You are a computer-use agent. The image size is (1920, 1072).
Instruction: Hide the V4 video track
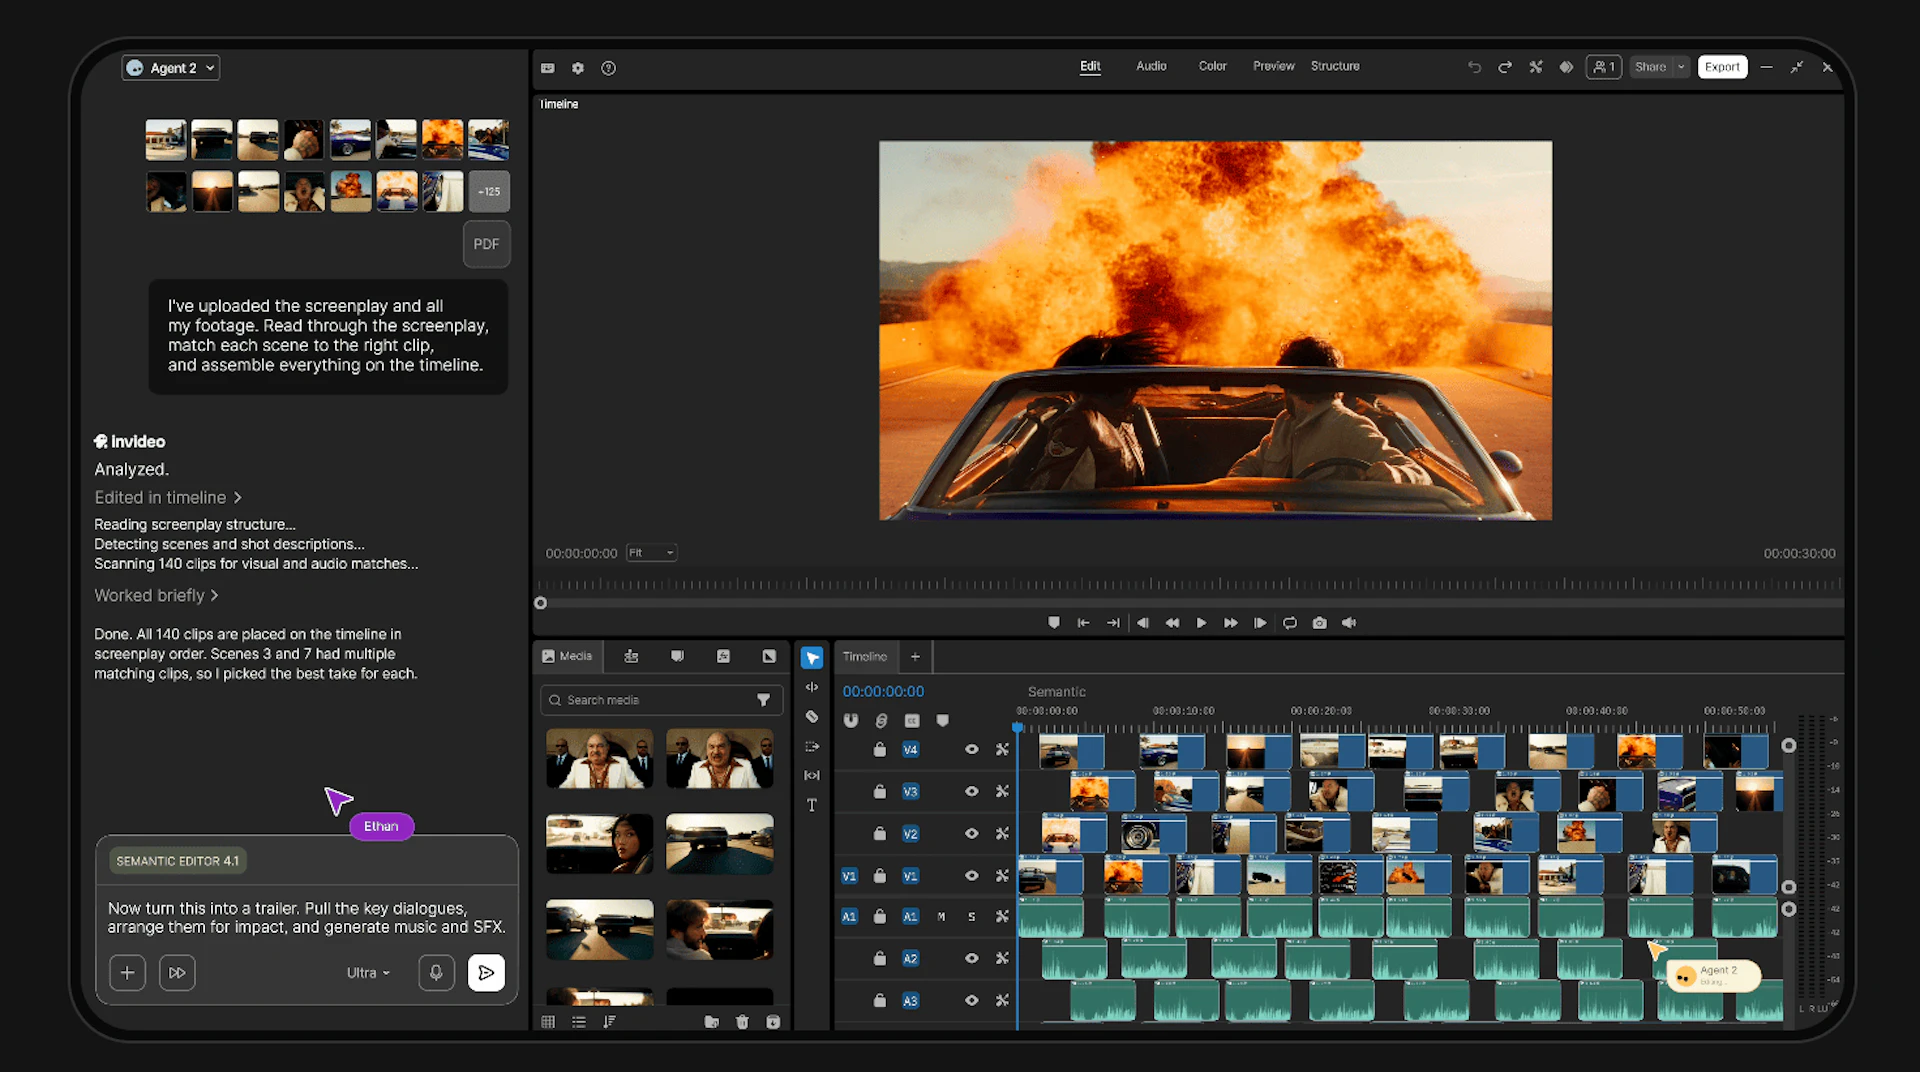[971, 749]
